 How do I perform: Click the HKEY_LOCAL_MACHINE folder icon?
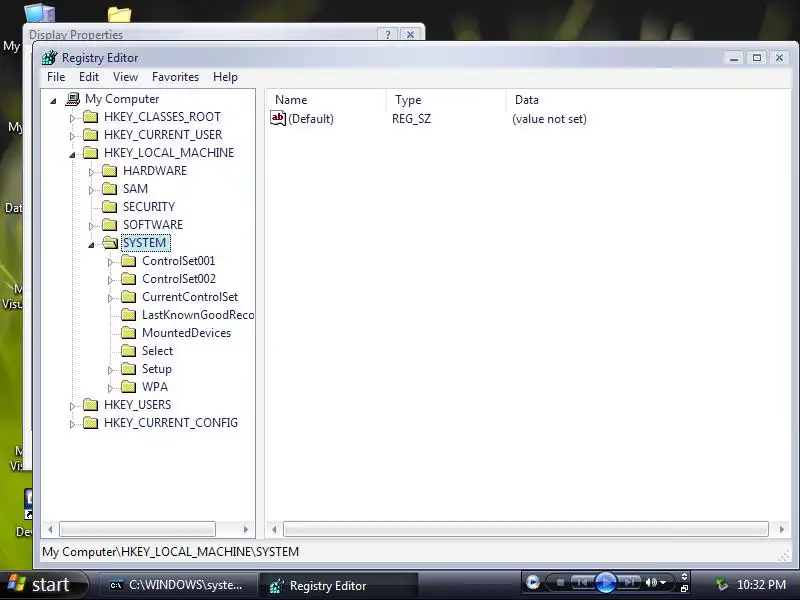[x=91, y=153]
